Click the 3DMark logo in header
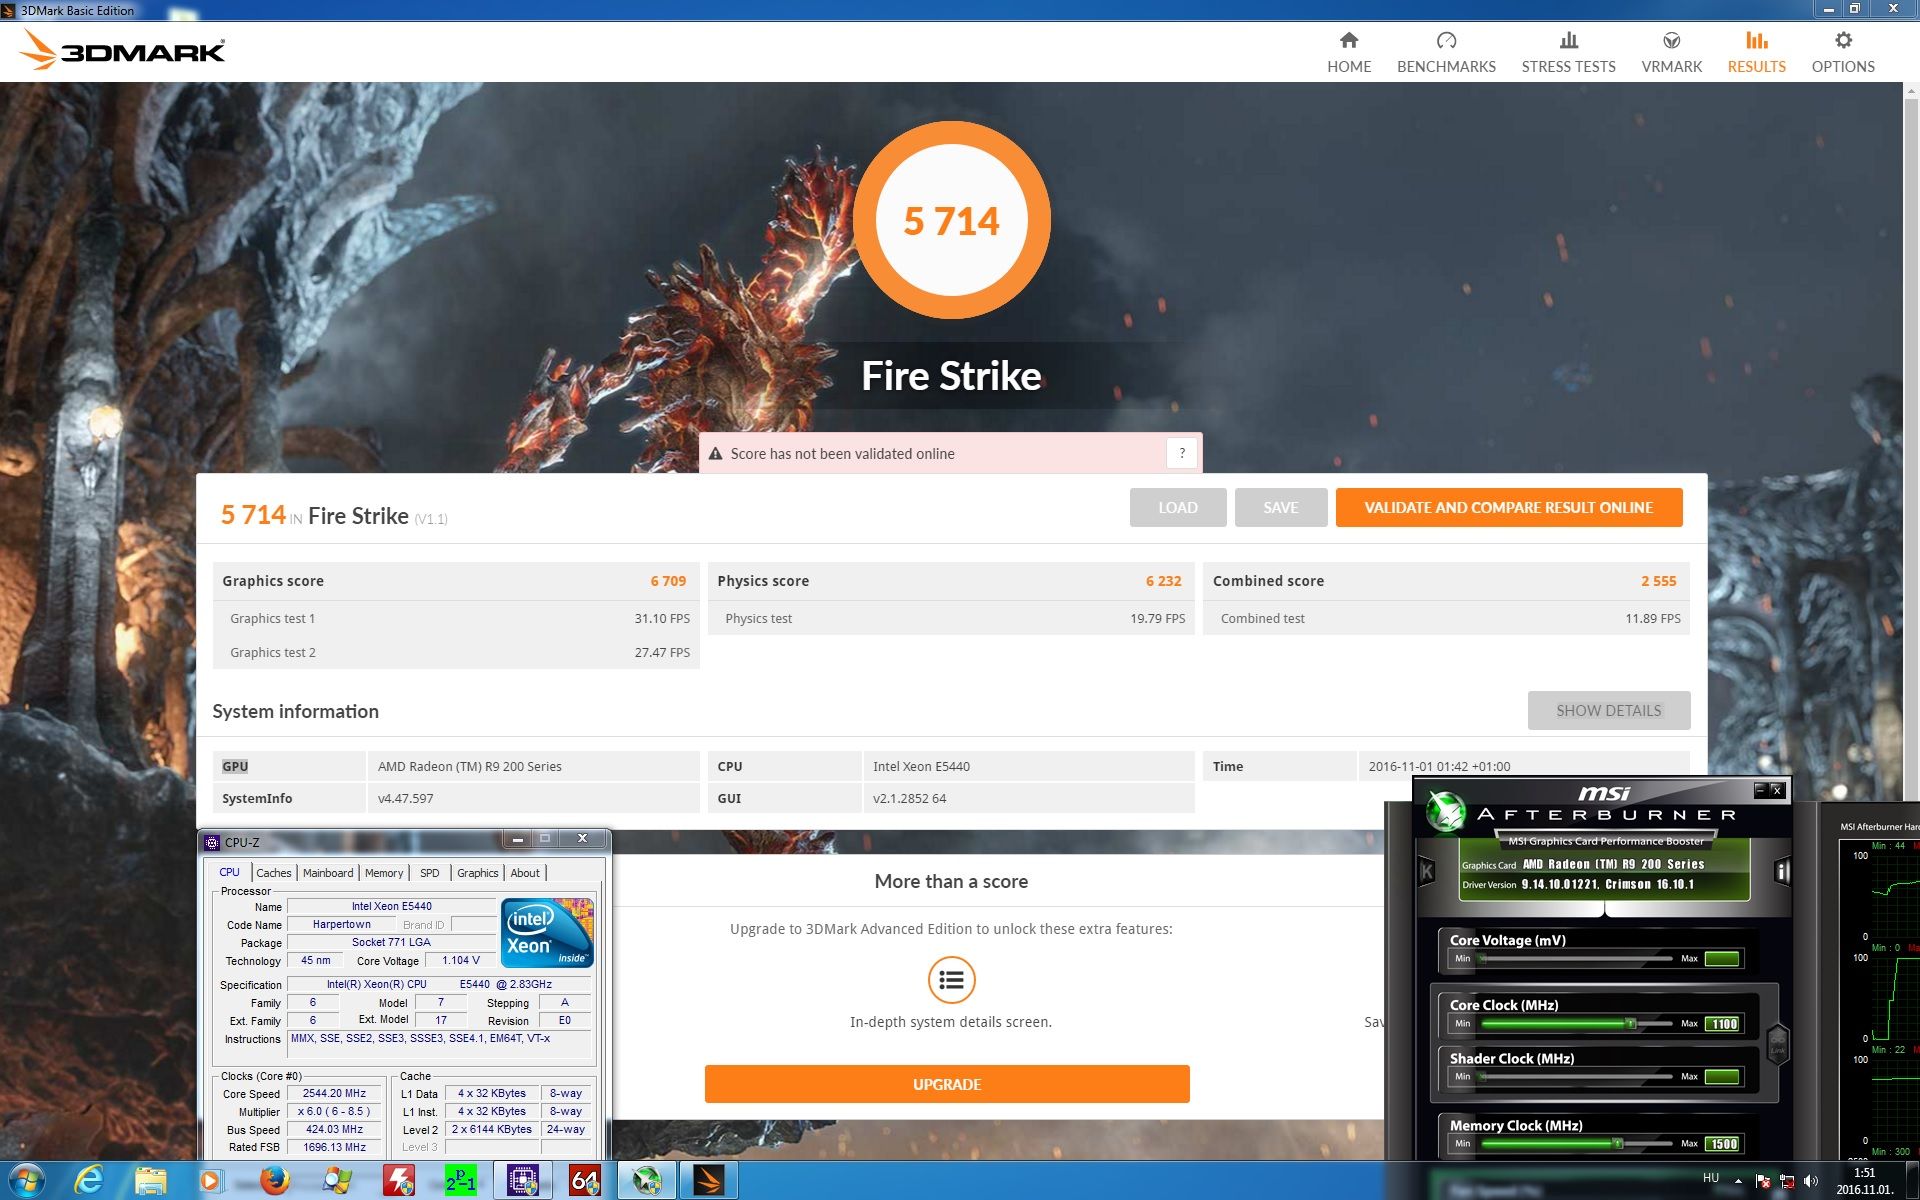1920x1200 pixels. click(124, 50)
